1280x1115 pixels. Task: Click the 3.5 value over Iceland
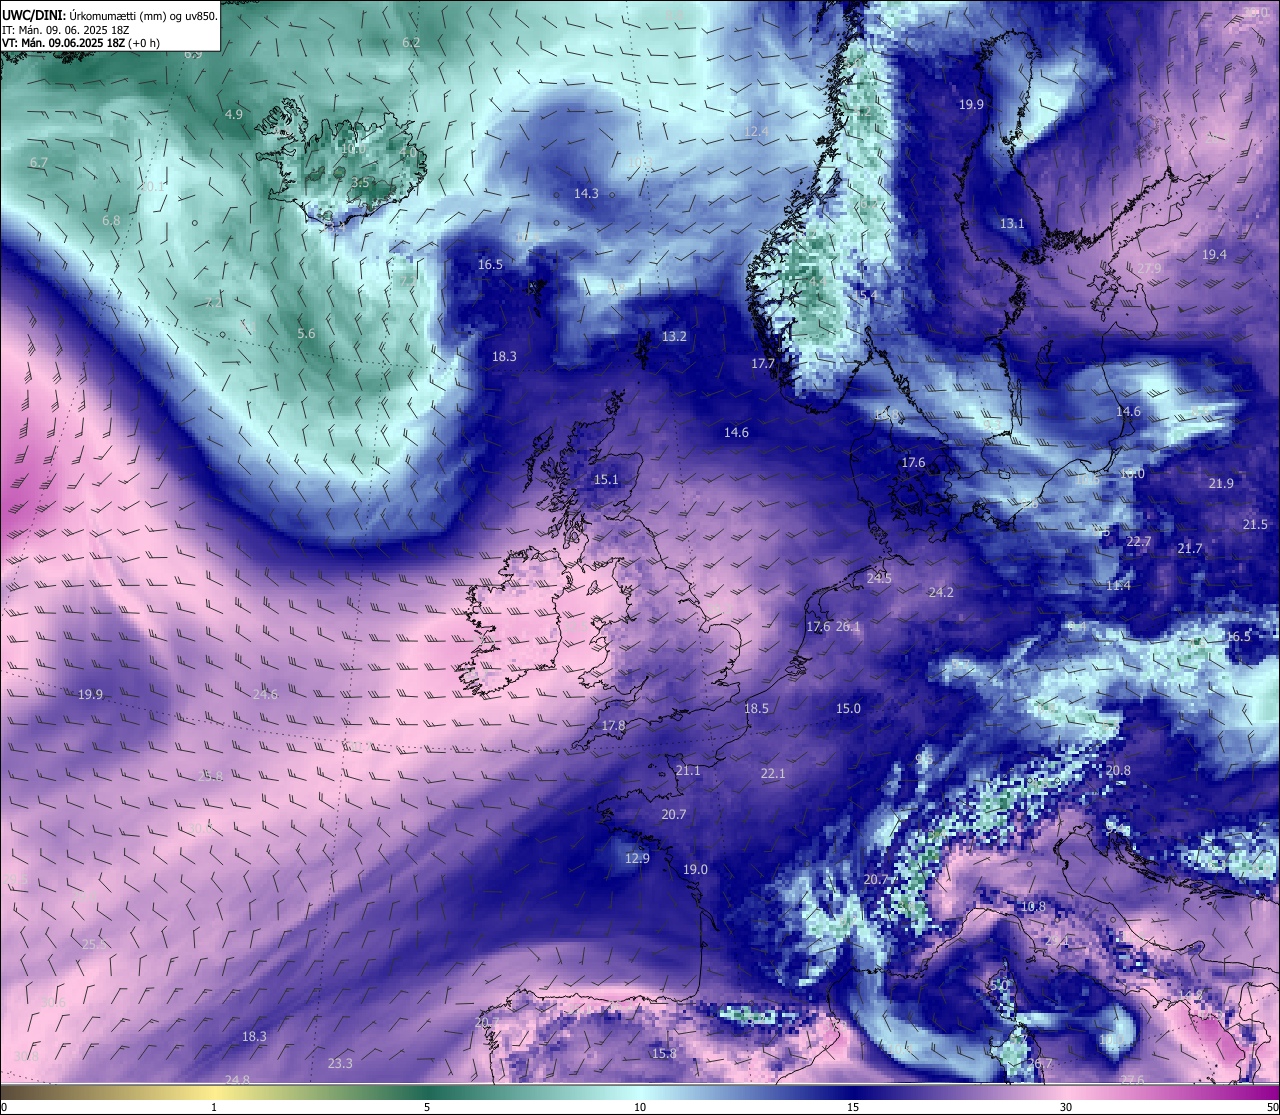(360, 182)
